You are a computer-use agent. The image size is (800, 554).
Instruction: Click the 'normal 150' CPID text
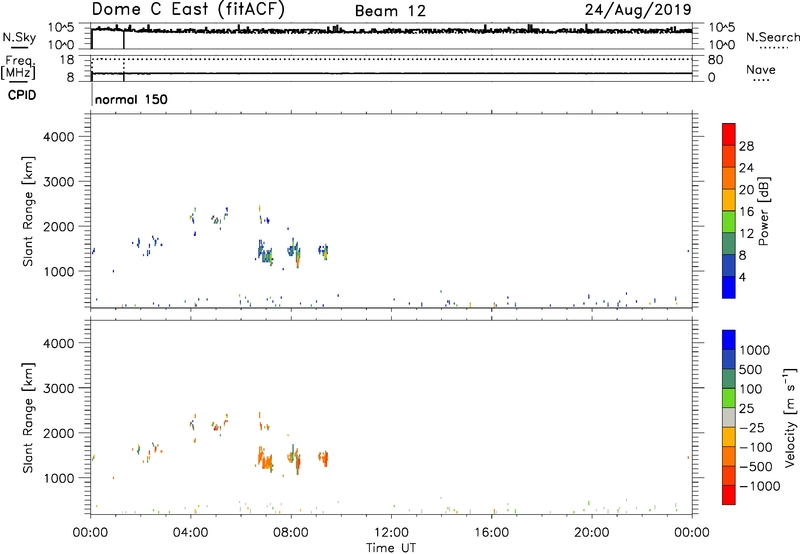tap(131, 99)
